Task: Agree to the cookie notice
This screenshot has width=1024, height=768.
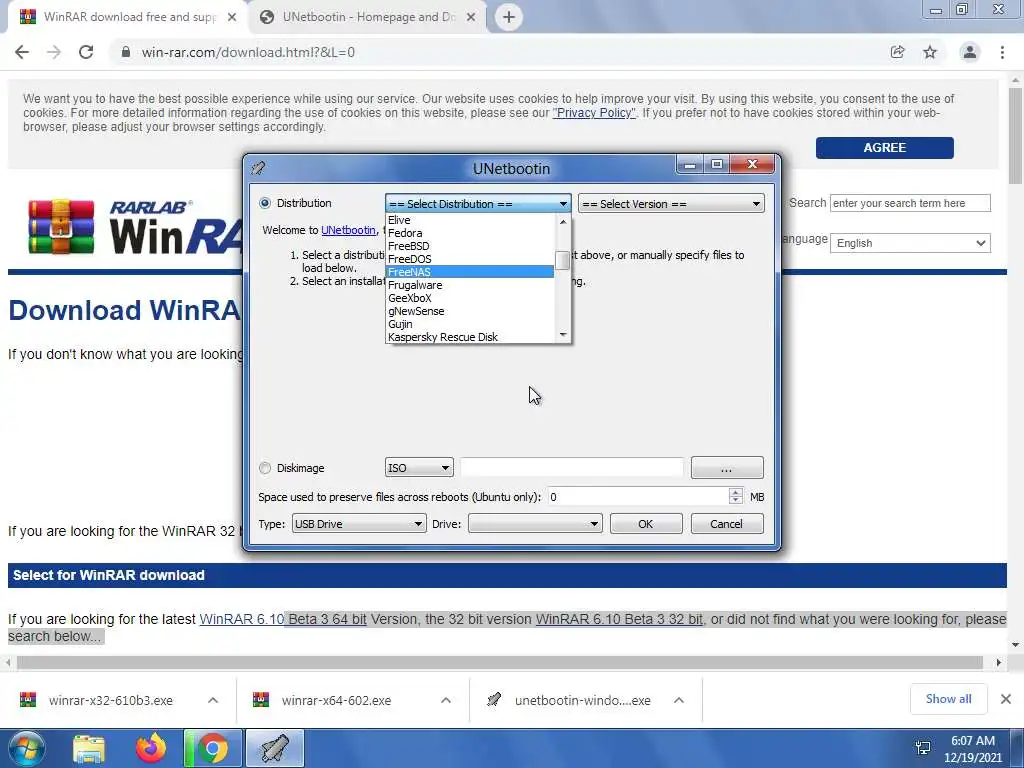Action: 884,148
